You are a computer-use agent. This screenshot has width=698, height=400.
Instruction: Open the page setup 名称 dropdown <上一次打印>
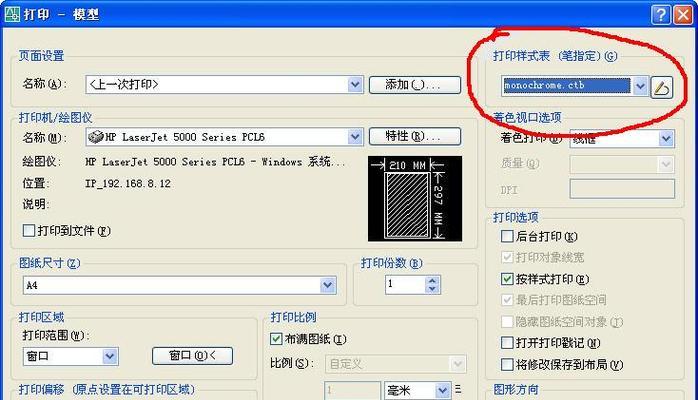pyautogui.click(x=355, y=84)
